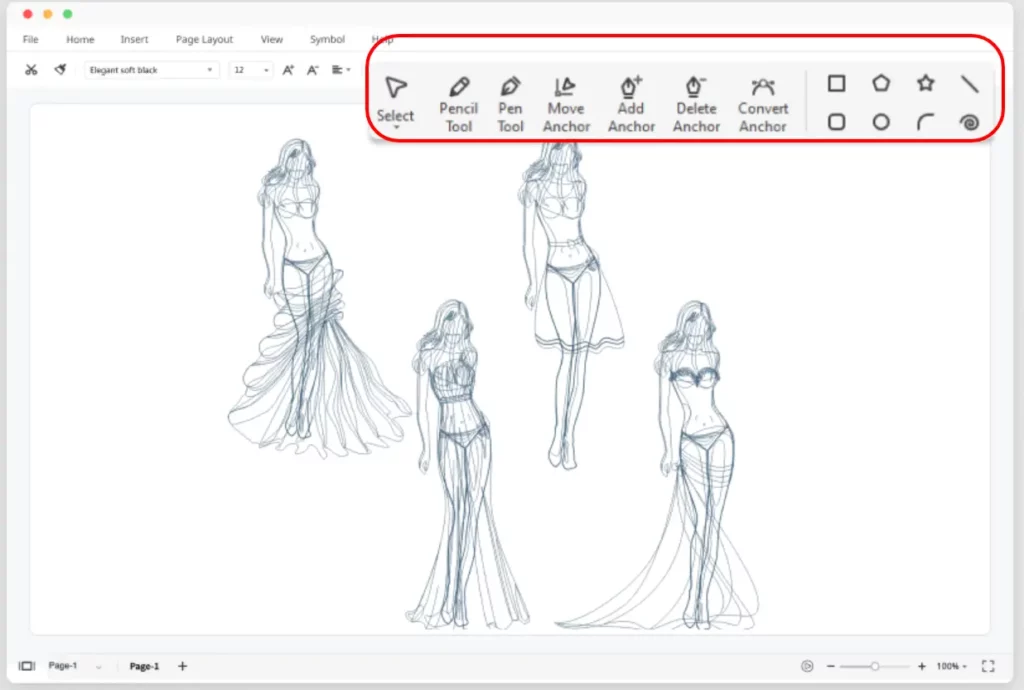Open the font size 12 dropdown
Image resolution: width=1024 pixels, height=690 pixels.
point(251,70)
